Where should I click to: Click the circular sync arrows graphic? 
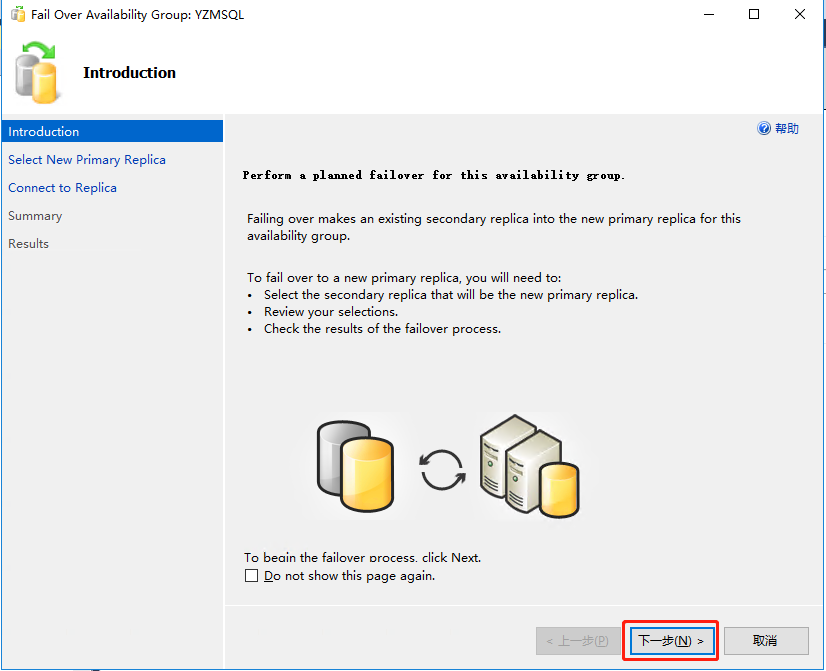click(x=442, y=469)
